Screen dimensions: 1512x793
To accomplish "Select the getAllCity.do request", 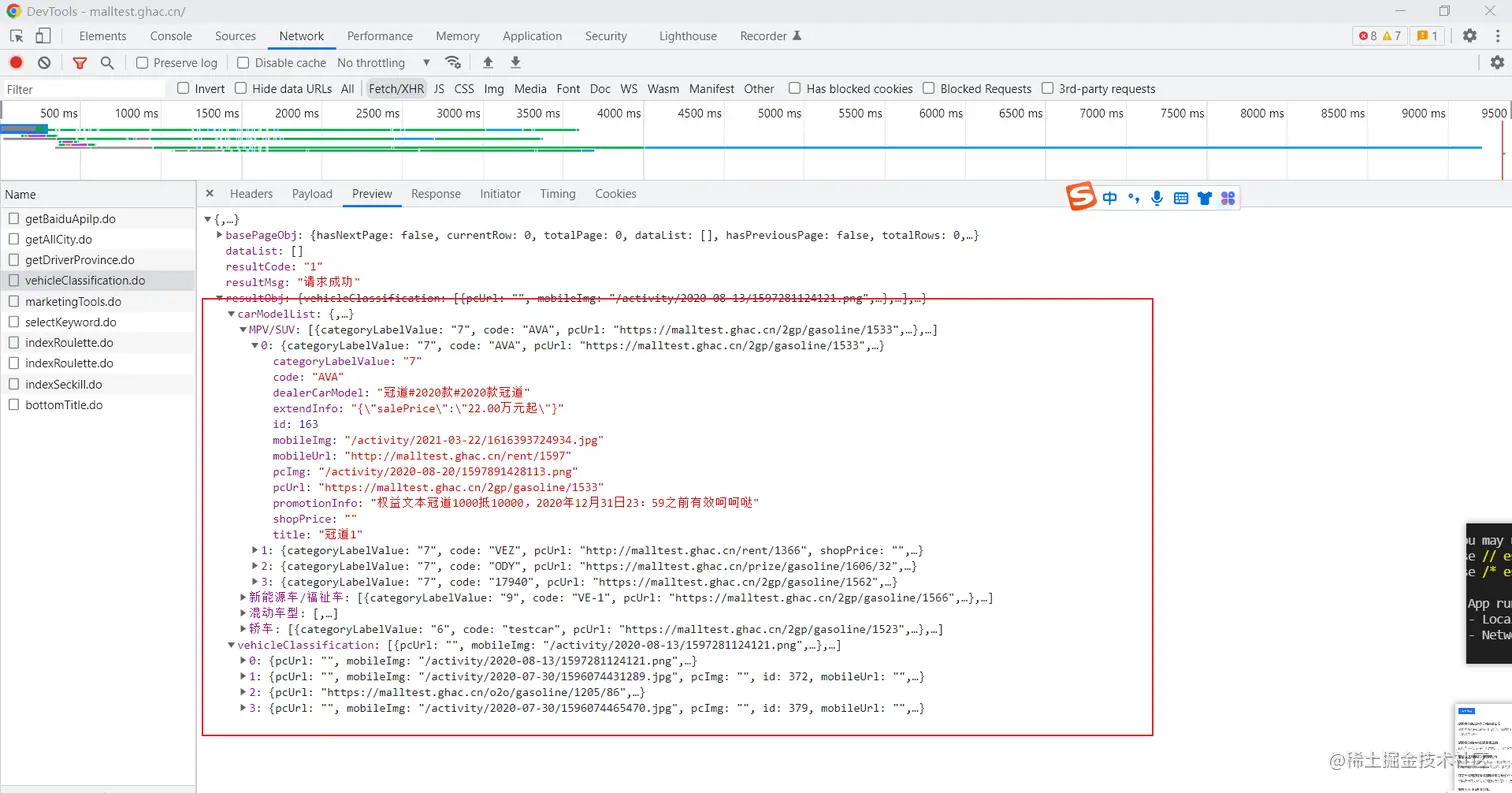I will click(98, 239).
